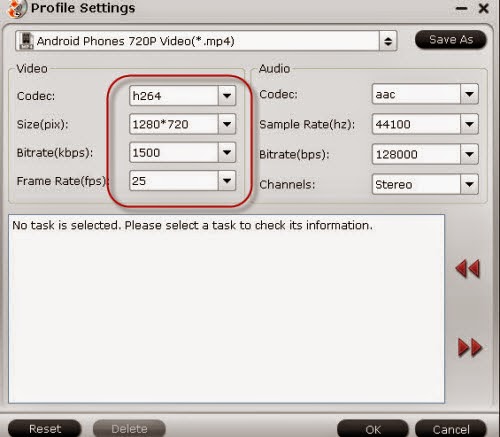Screen dimensions: 500x437
Task: Click the 'Frame Rate(fps)' label
Action: (62, 181)
